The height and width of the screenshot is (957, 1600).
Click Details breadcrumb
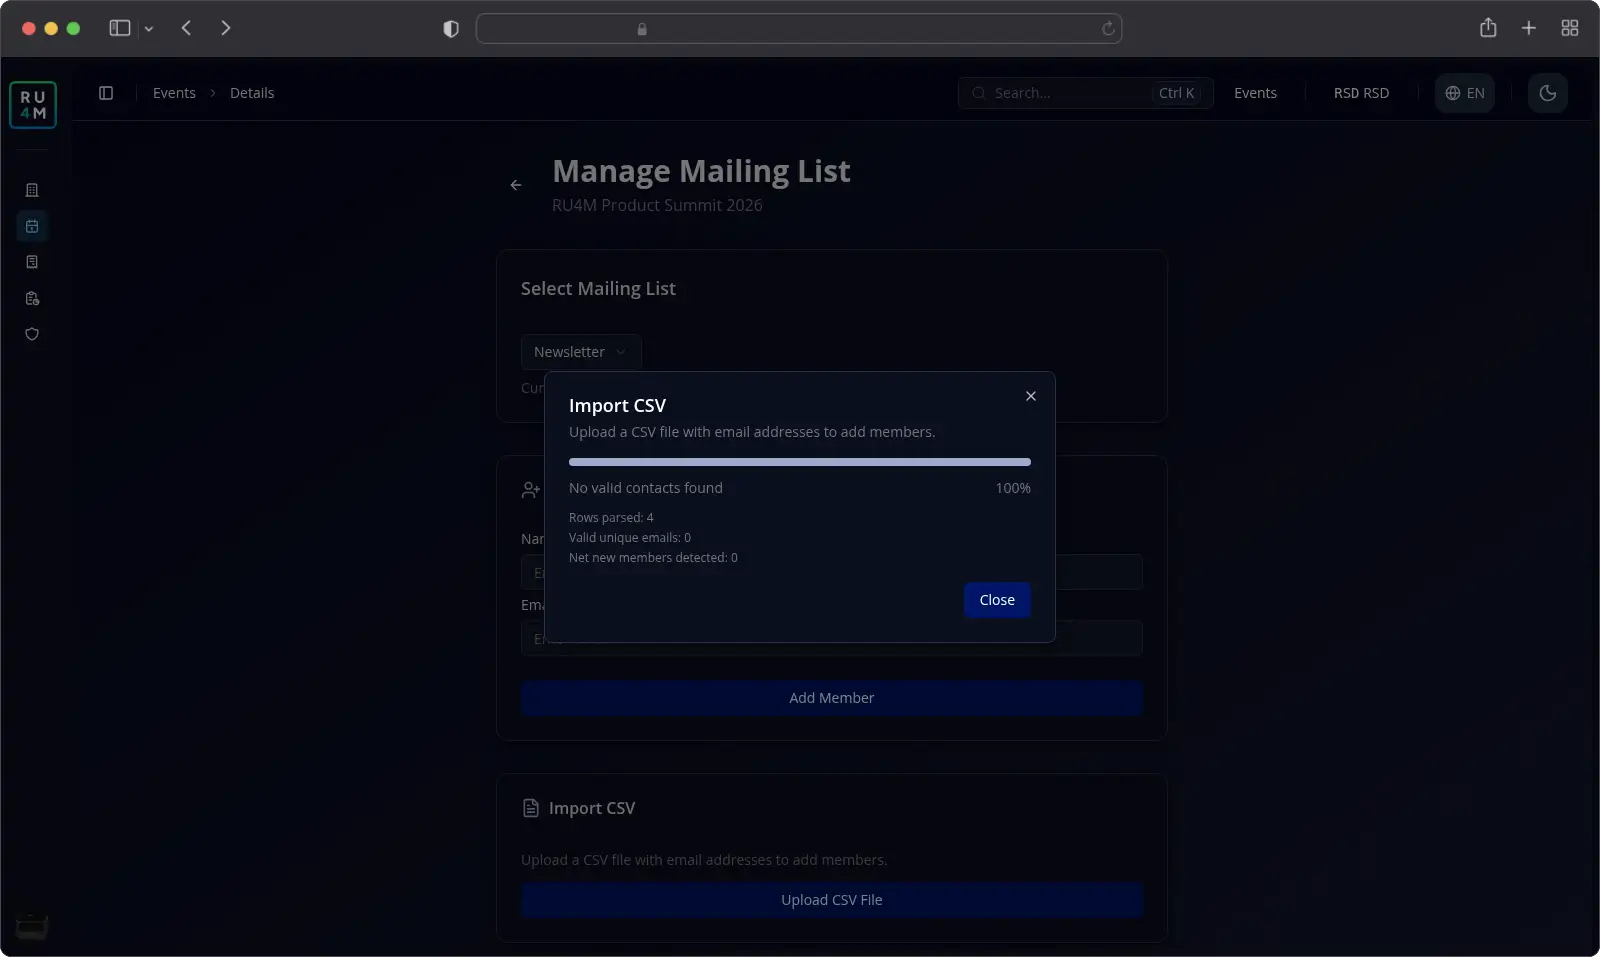[252, 93]
